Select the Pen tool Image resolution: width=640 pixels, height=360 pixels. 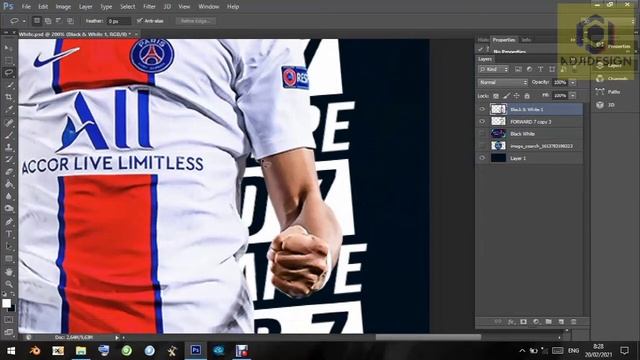click(x=9, y=222)
